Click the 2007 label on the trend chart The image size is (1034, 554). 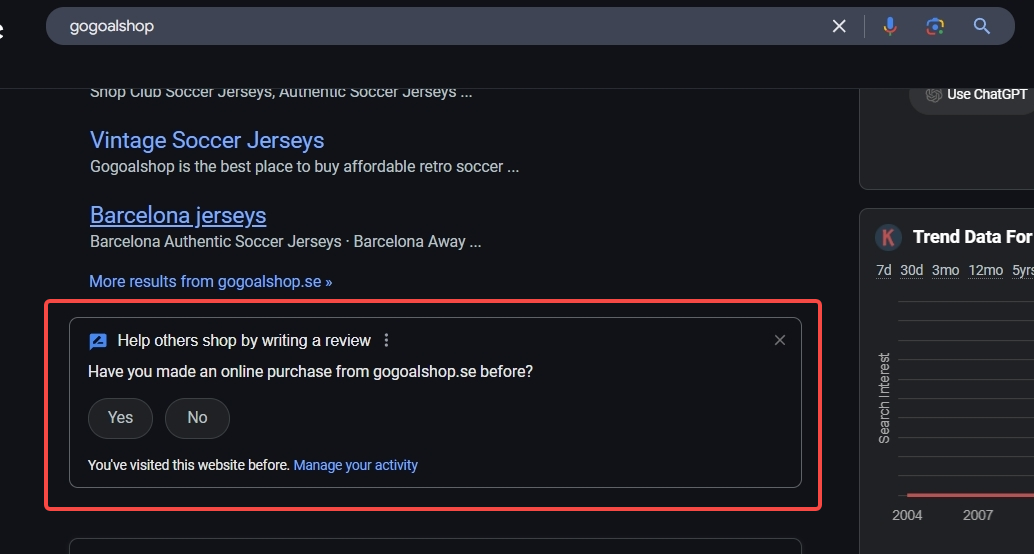[x=977, y=515]
